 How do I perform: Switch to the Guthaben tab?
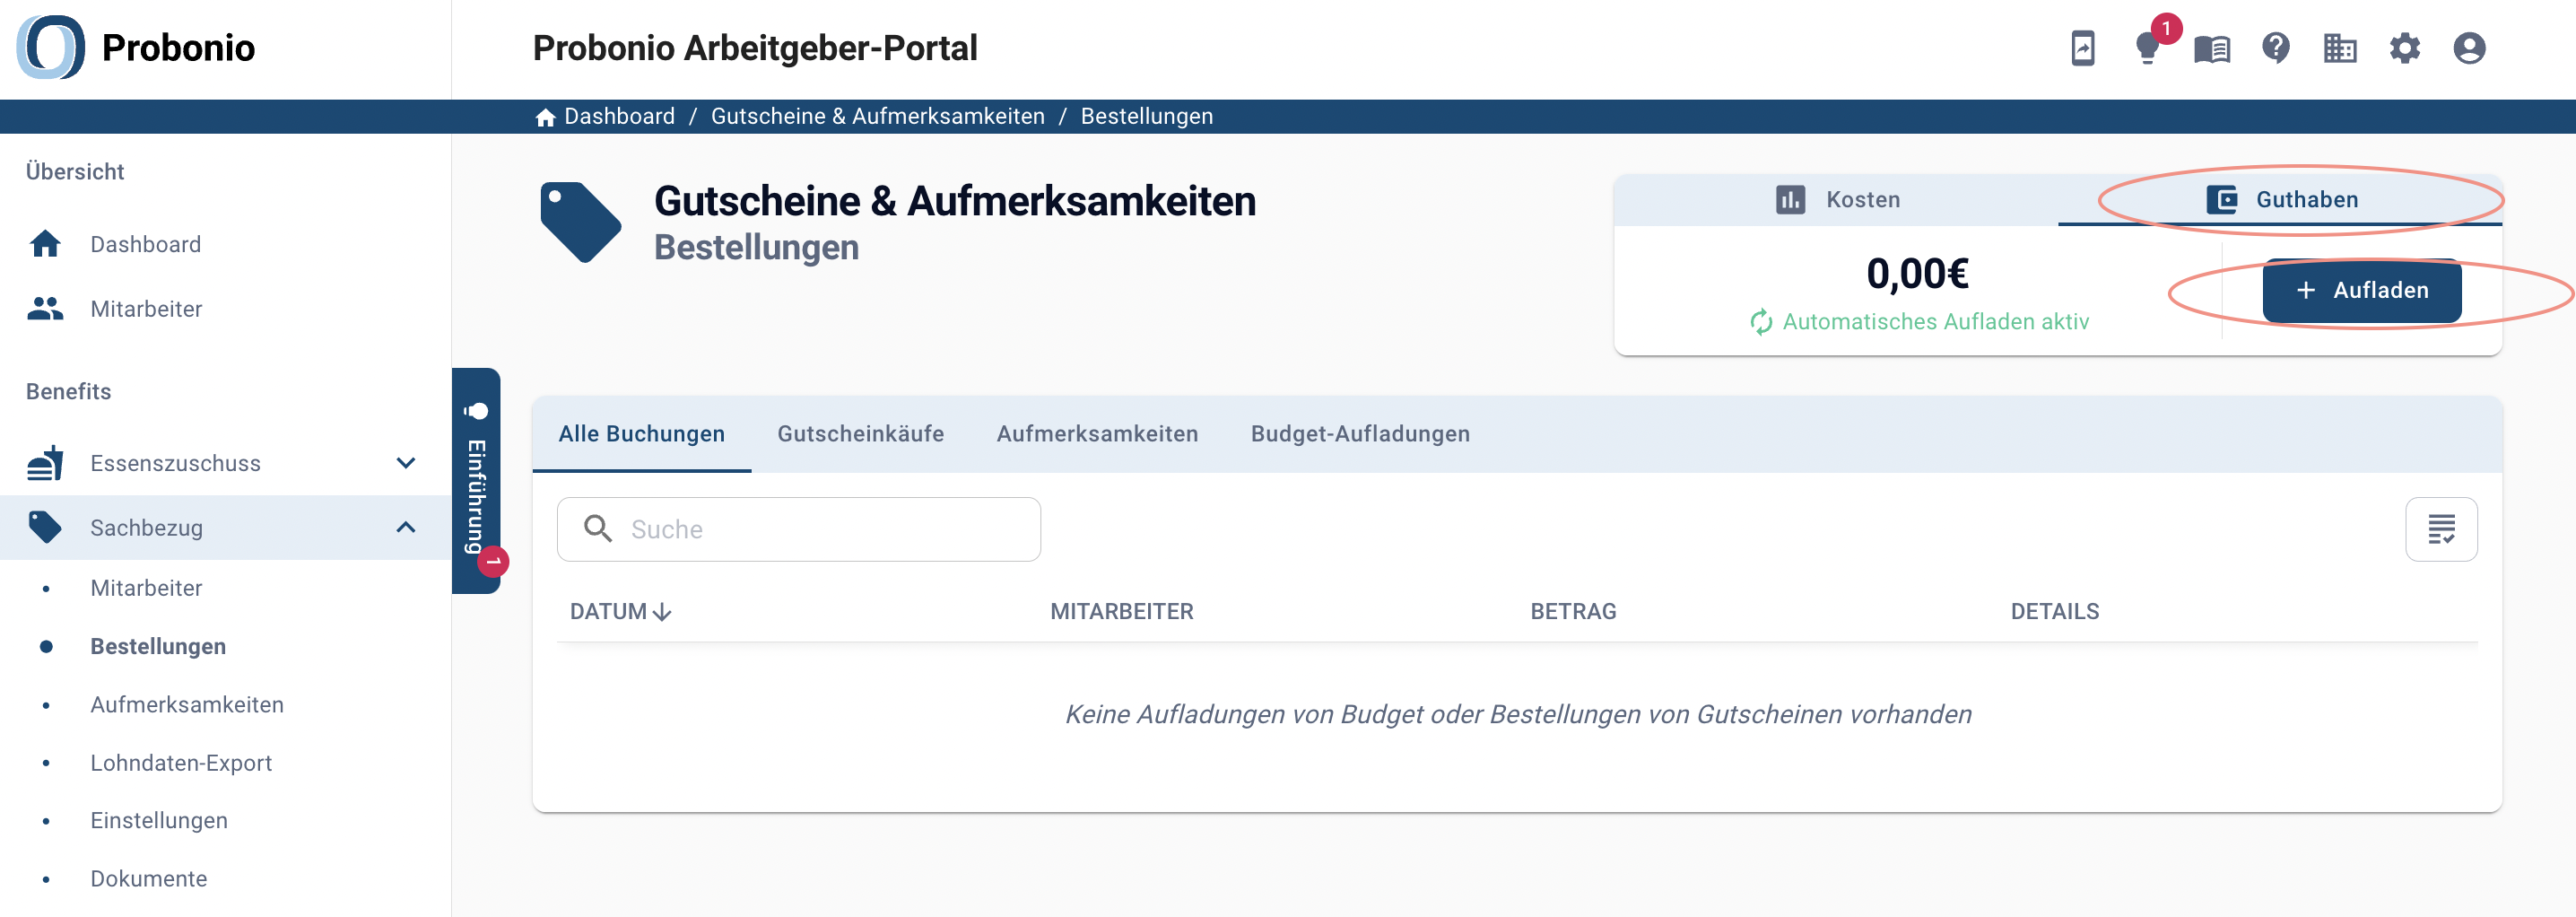[2280, 200]
